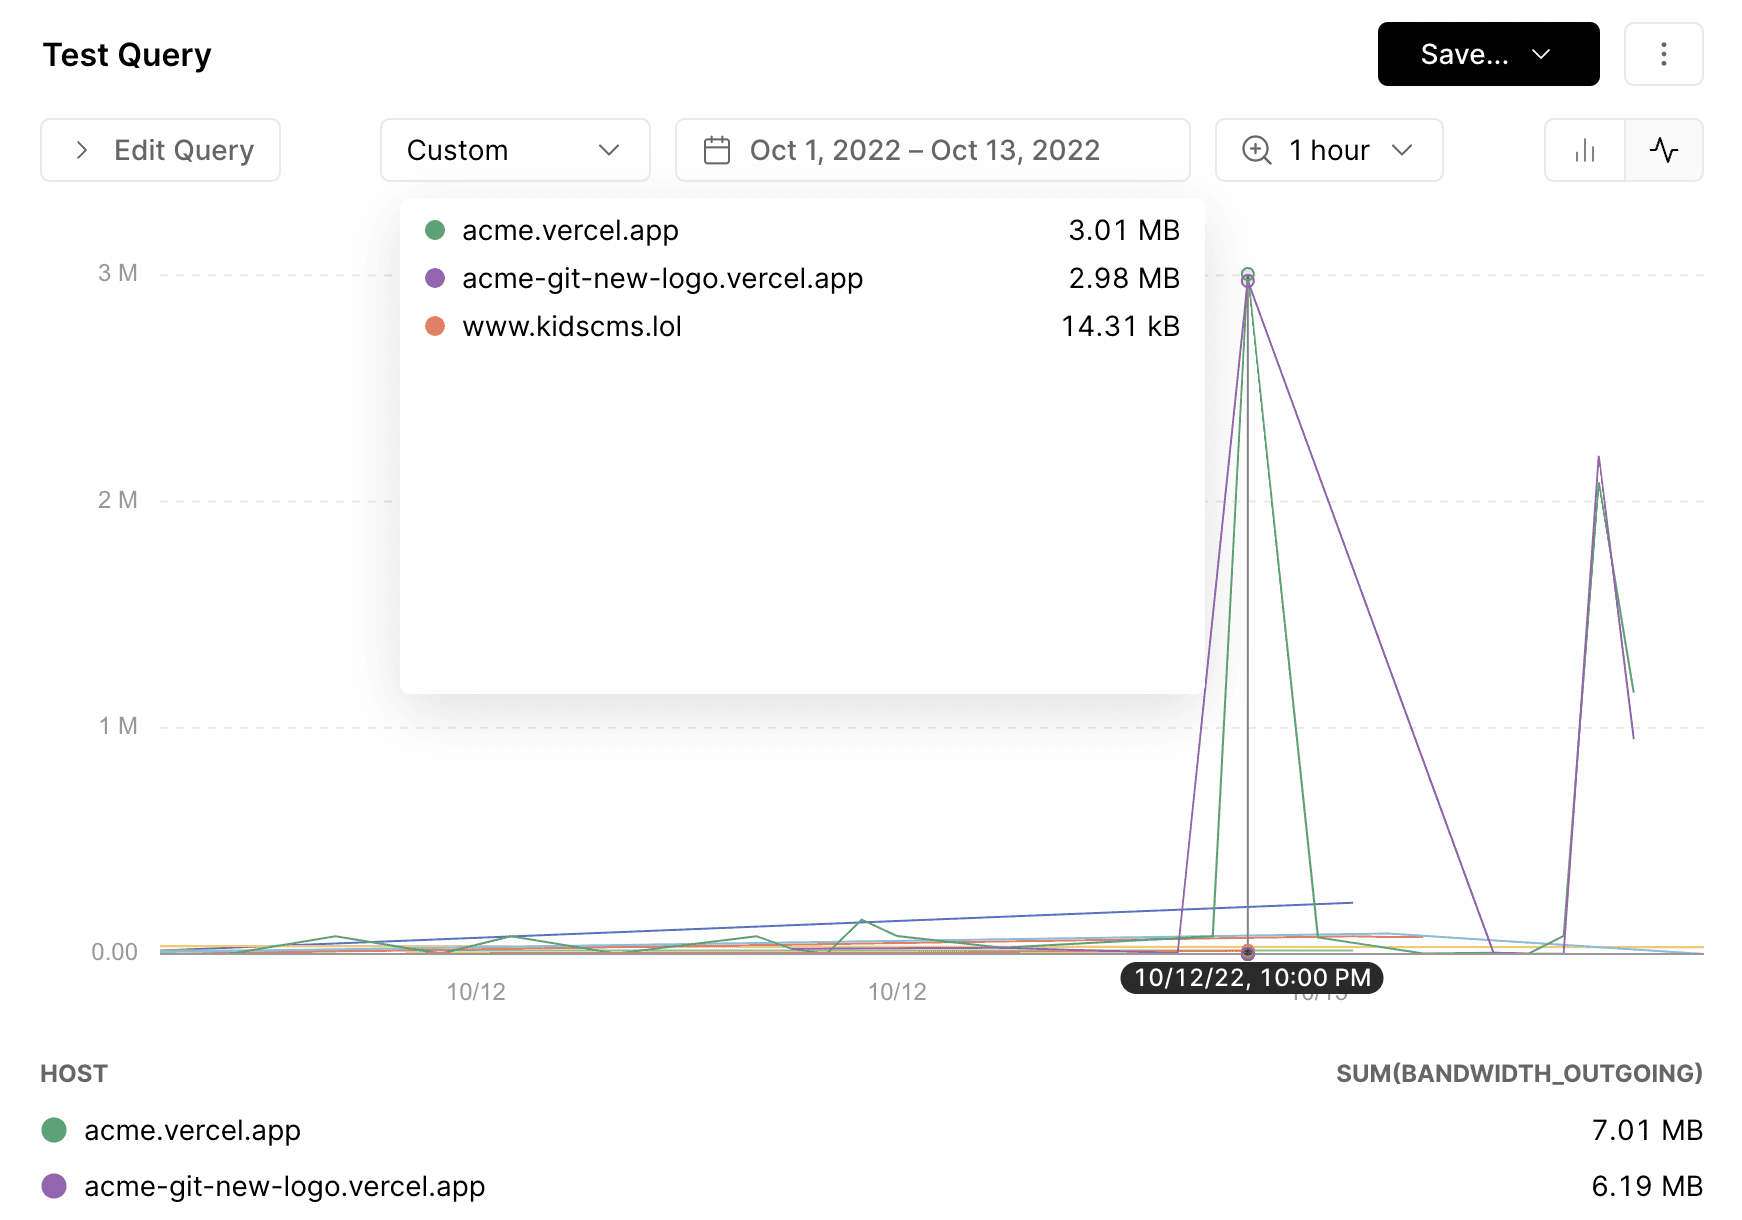Toggle the acme-git-new-logo.vercel.app series visibility

[284, 1186]
